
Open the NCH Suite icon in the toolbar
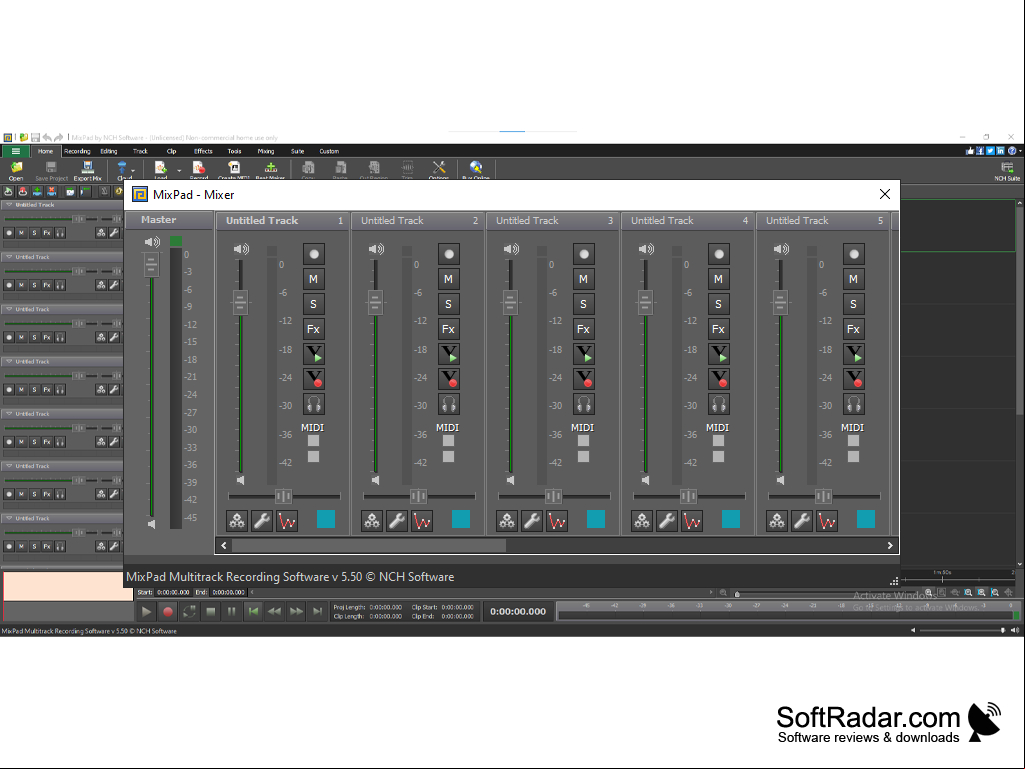1007,171
